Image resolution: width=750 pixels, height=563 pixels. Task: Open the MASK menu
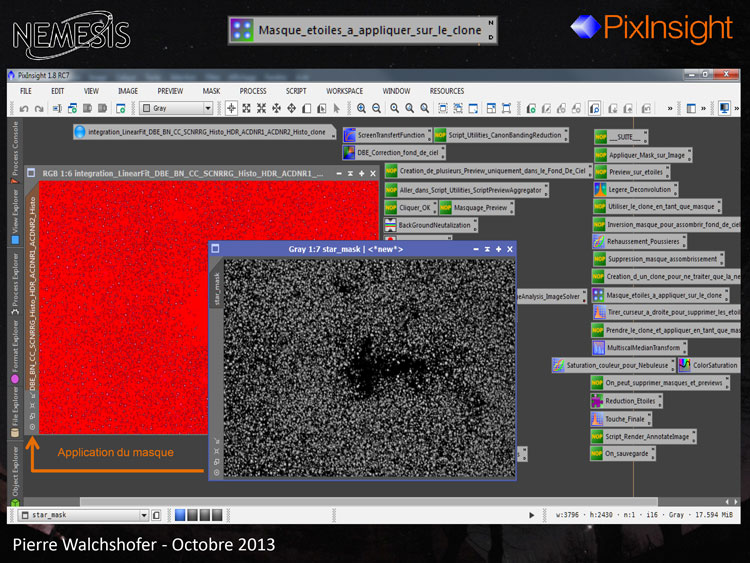click(x=211, y=91)
